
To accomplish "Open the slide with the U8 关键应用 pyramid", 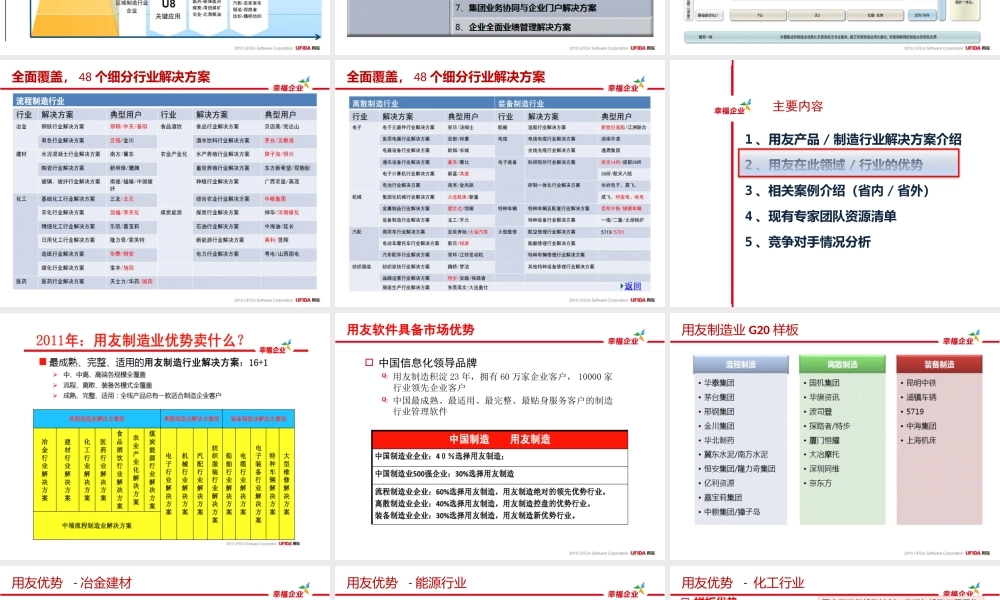I will tap(165, 27).
